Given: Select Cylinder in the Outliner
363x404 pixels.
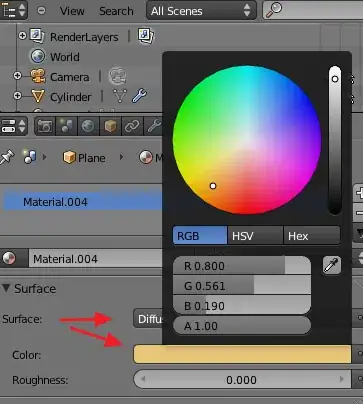Looking at the screenshot, I should (71, 97).
